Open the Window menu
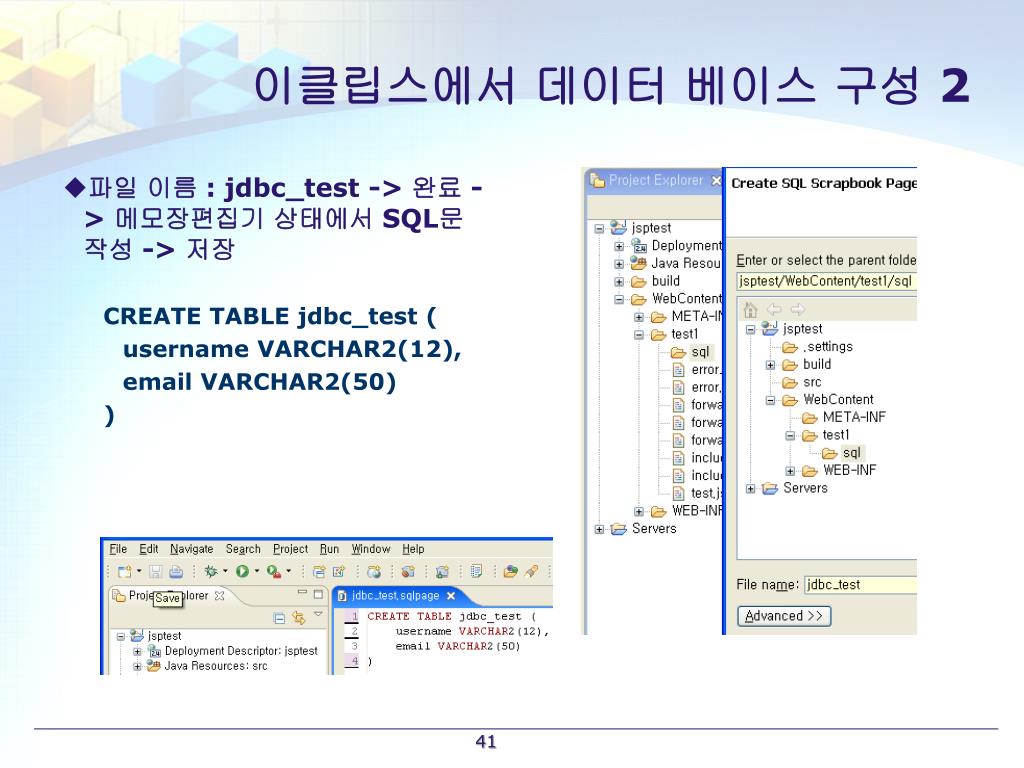 coord(371,549)
